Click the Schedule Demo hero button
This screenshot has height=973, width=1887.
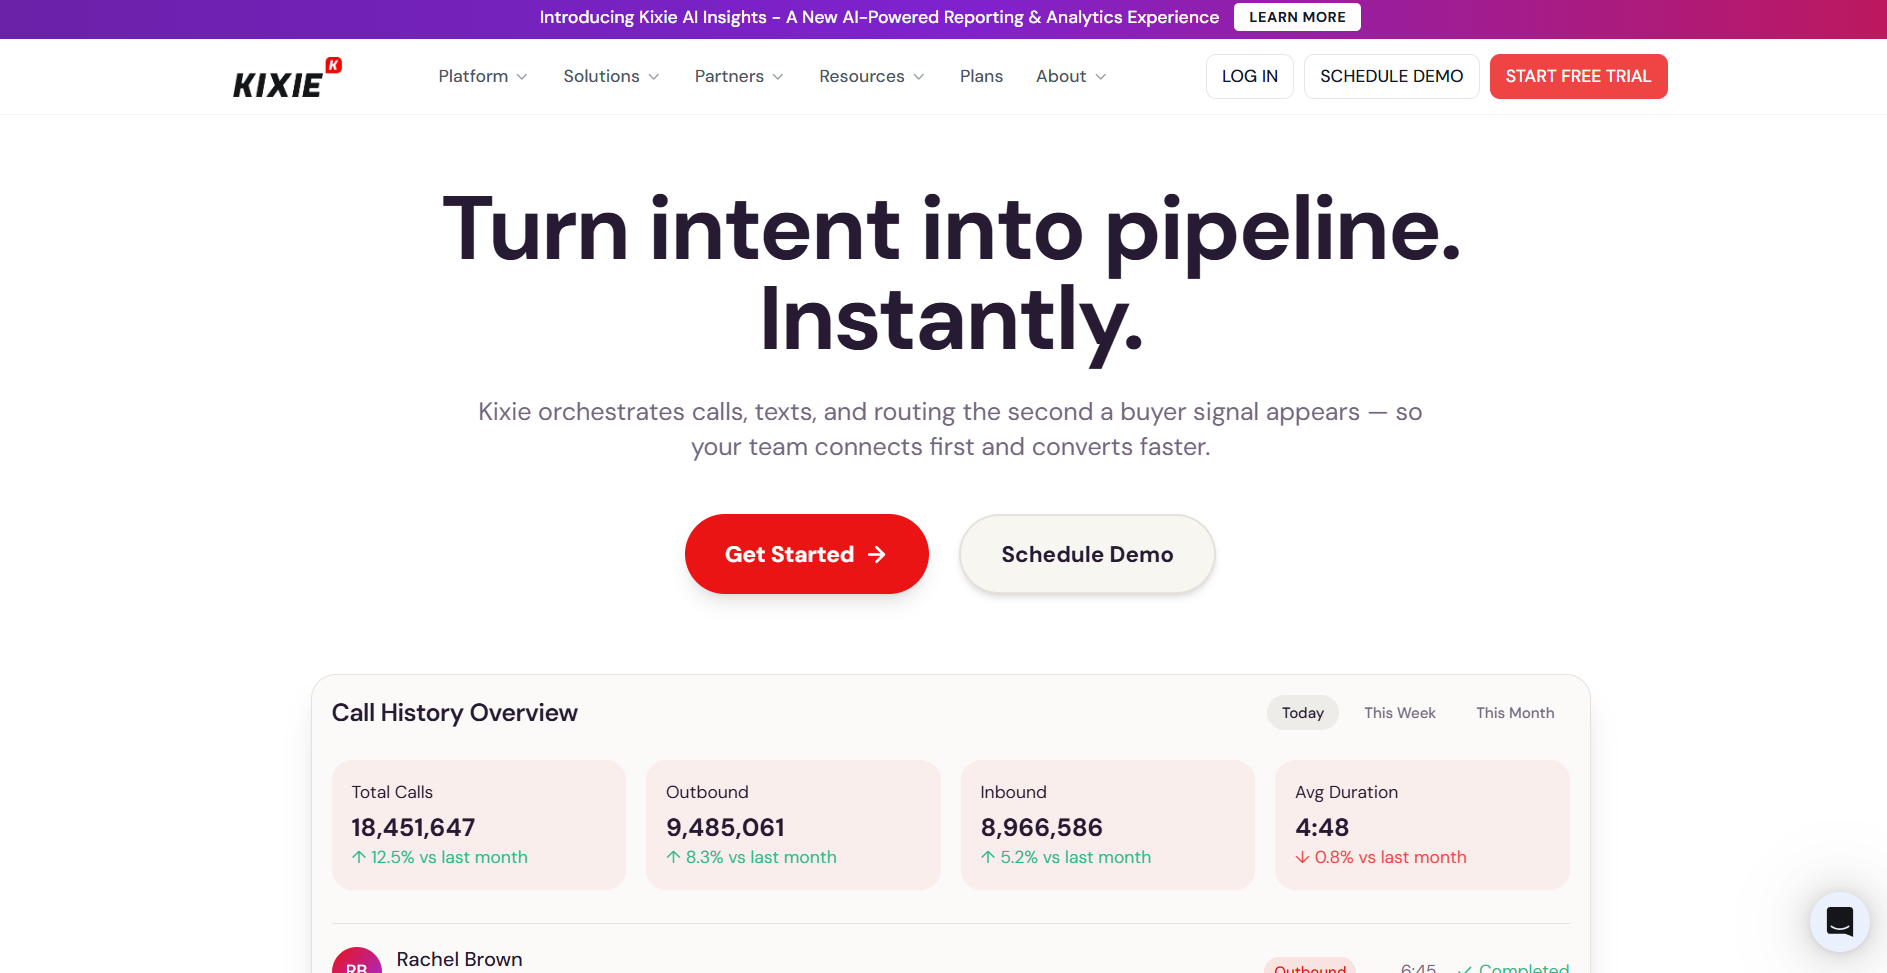pyautogui.click(x=1087, y=554)
